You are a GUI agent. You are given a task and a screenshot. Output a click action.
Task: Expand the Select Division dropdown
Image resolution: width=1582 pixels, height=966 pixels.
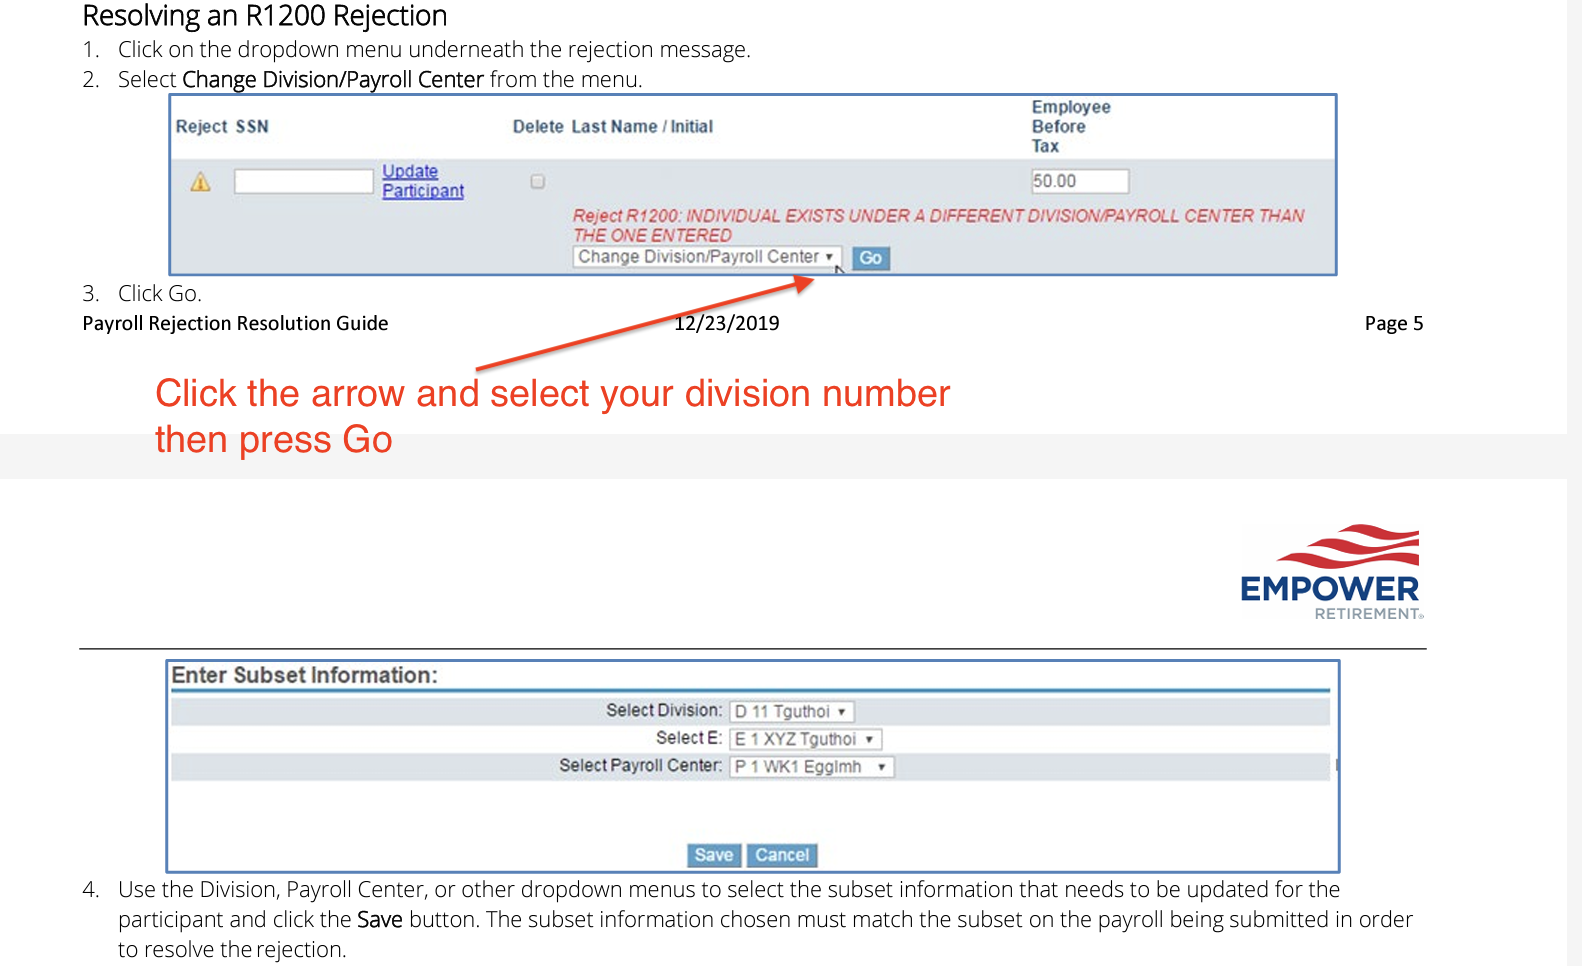point(791,712)
